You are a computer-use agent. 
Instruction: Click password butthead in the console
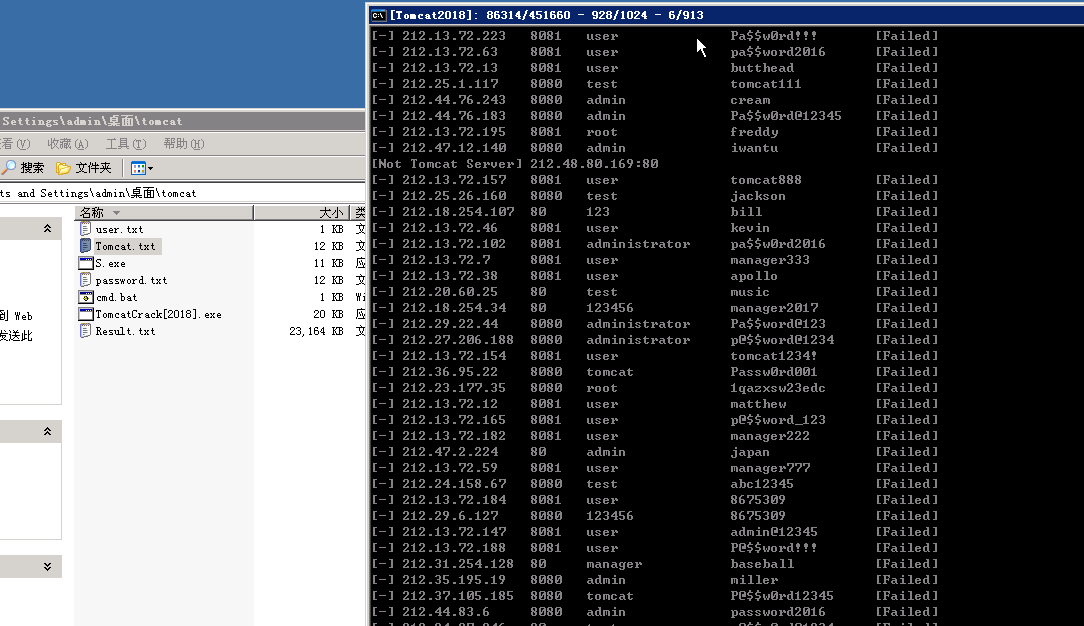[x=762, y=68]
